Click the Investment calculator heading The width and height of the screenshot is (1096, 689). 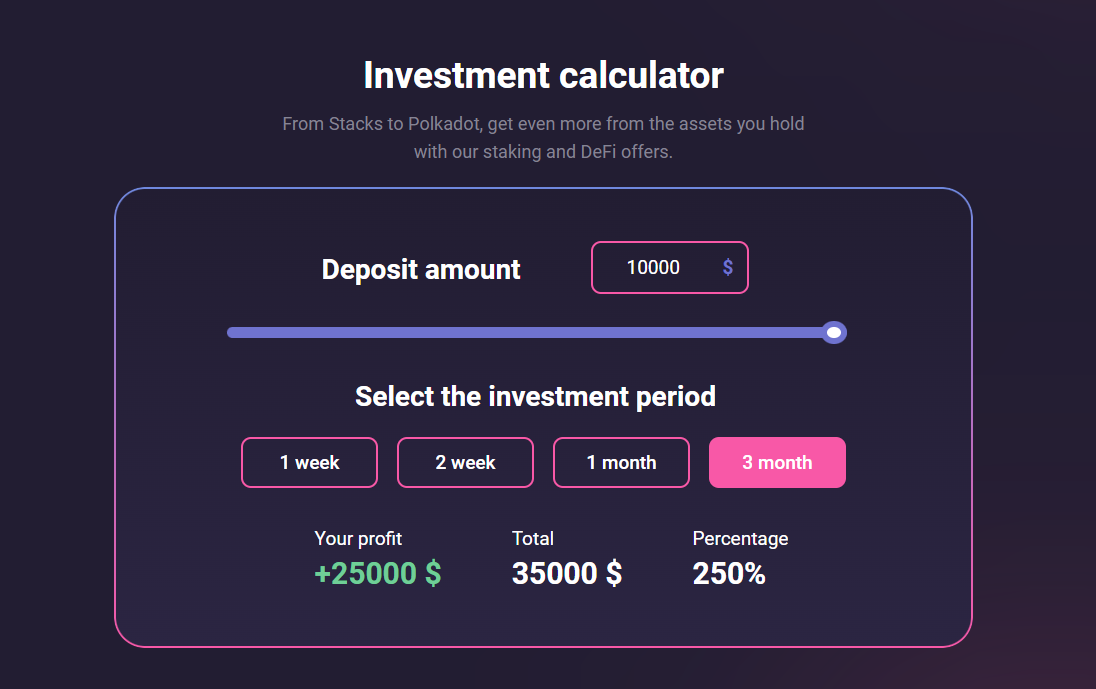point(543,75)
